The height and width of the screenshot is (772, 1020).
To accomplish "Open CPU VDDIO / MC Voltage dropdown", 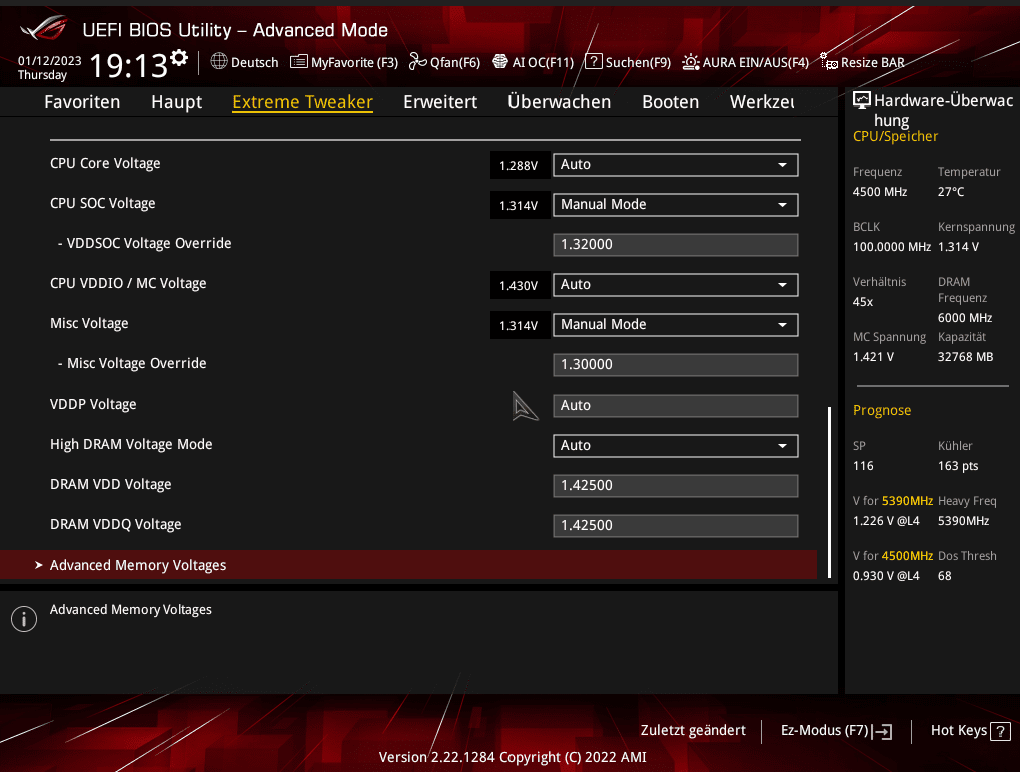I will click(675, 285).
